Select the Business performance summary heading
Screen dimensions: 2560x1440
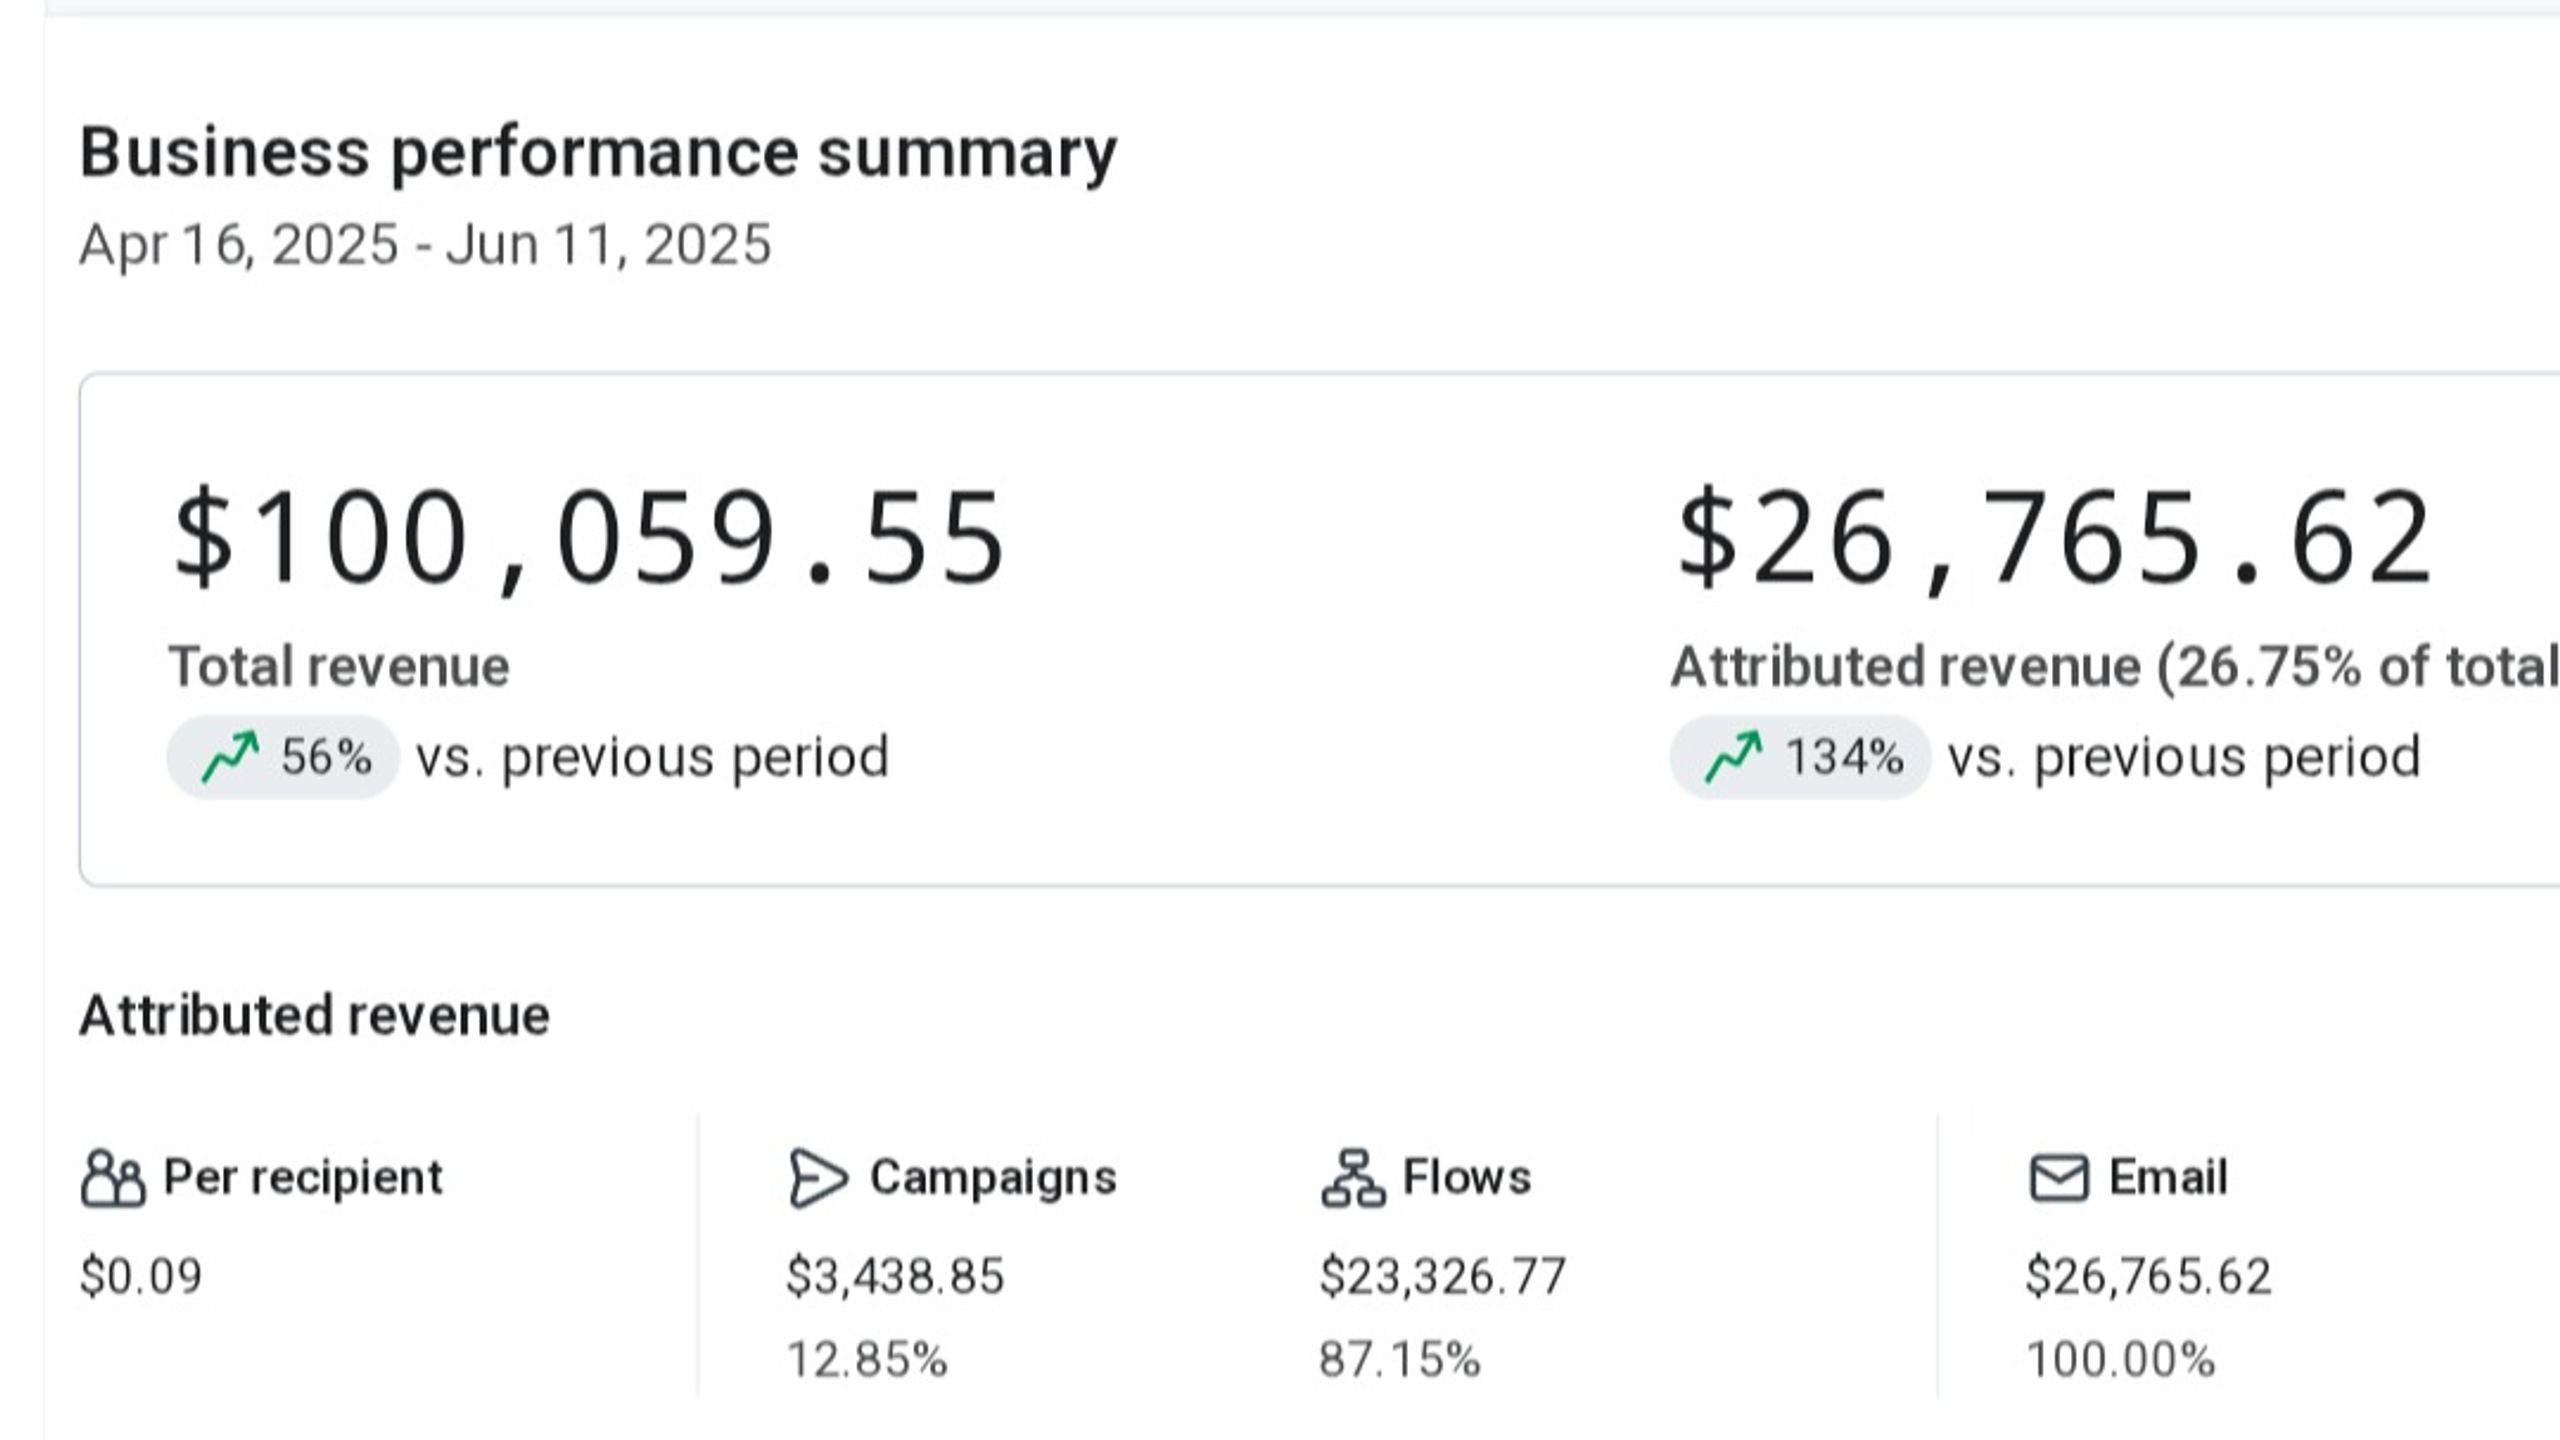coord(598,154)
